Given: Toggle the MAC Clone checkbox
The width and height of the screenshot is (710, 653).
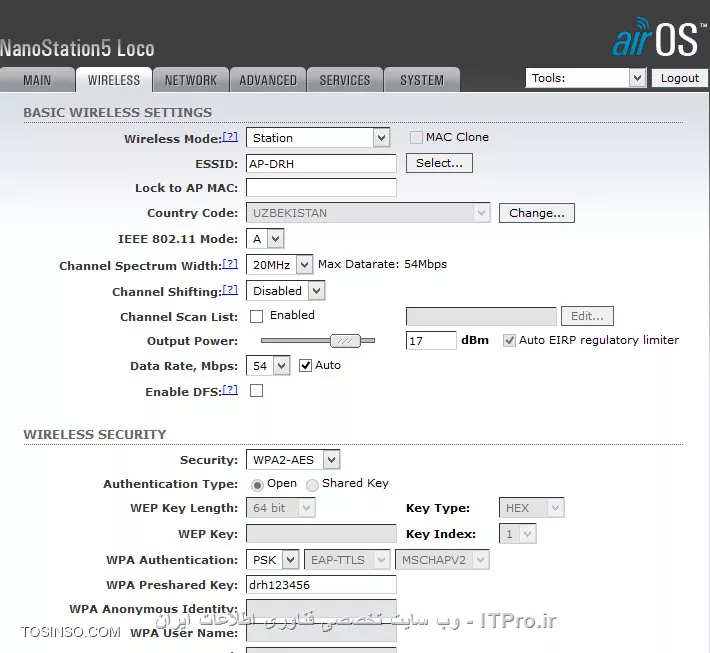Looking at the screenshot, I should point(416,137).
